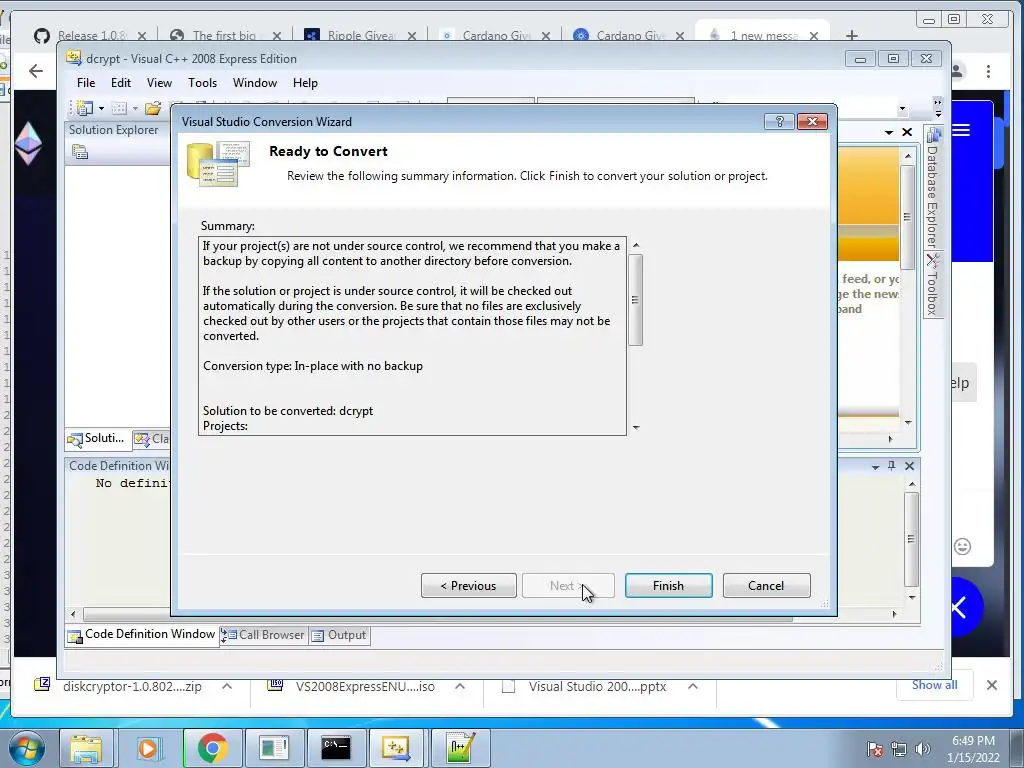Select the Code Definition Window tab
Screen dimensions: 1024x768
141,635
